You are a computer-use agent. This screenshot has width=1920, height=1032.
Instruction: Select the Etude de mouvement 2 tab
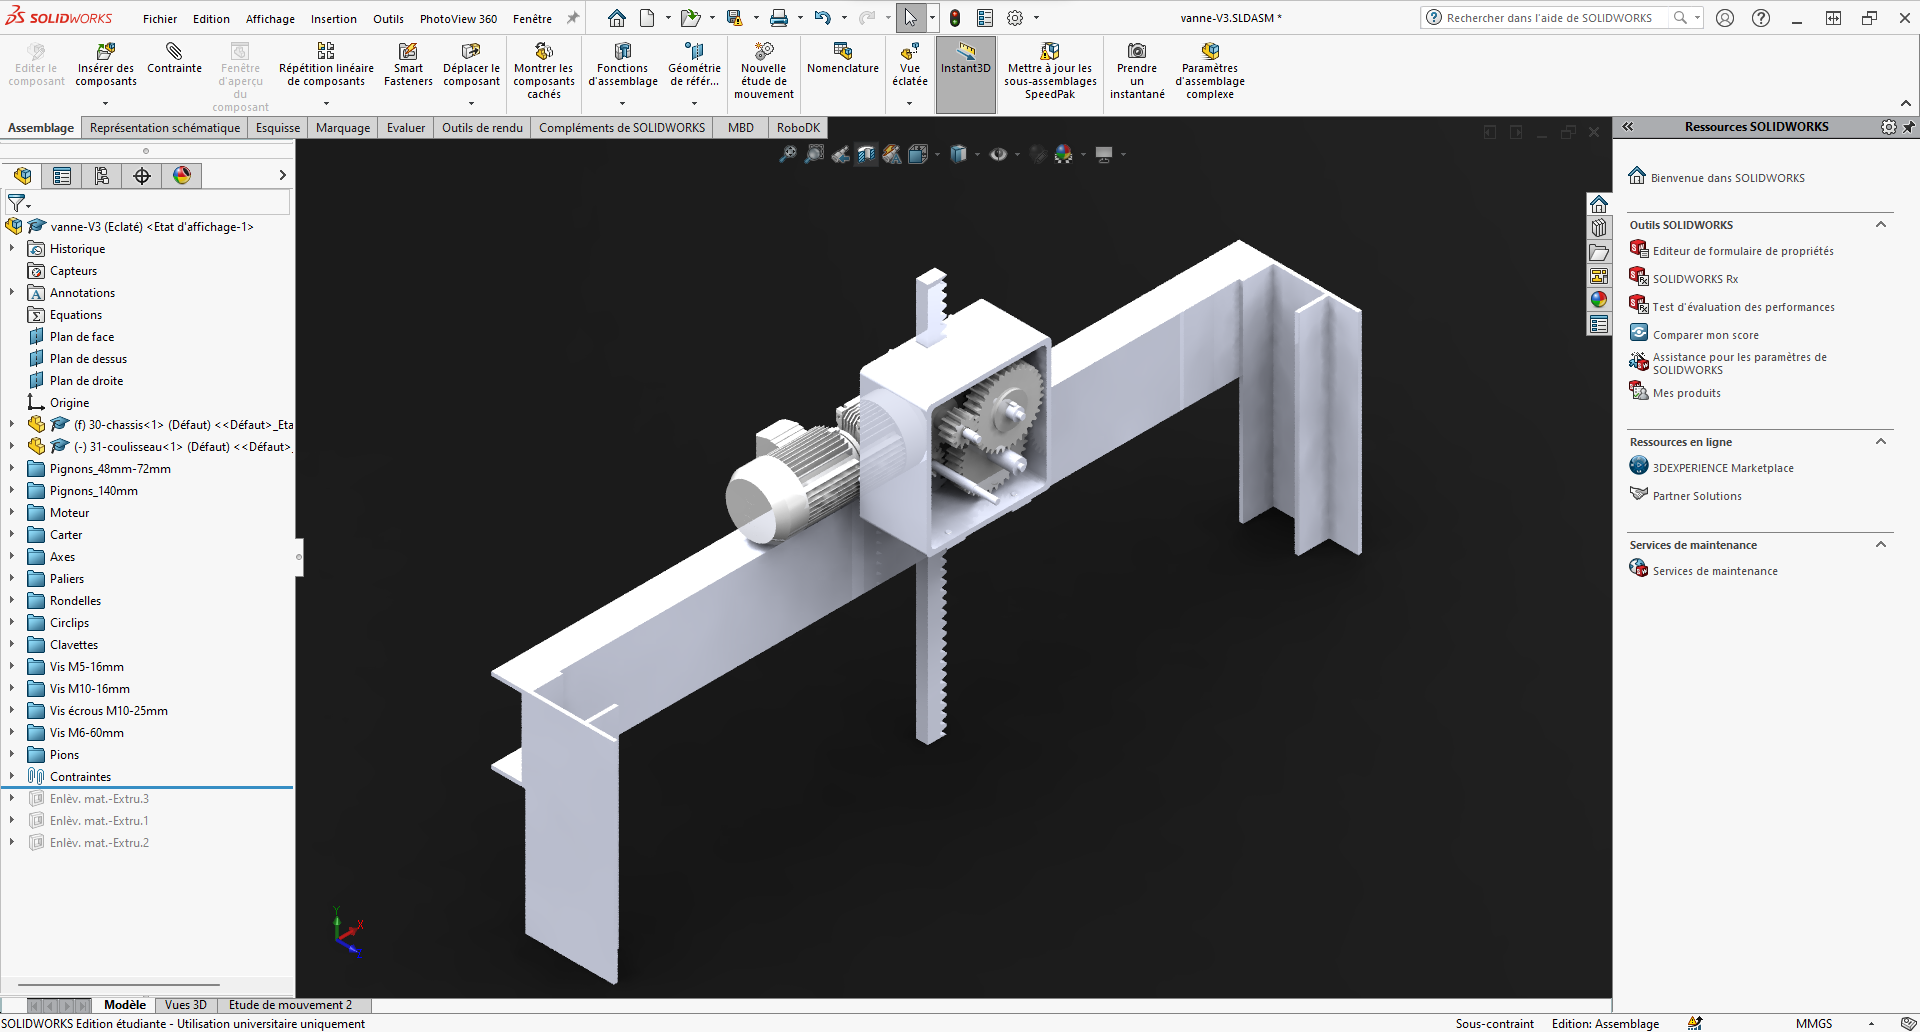(290, 1005)
